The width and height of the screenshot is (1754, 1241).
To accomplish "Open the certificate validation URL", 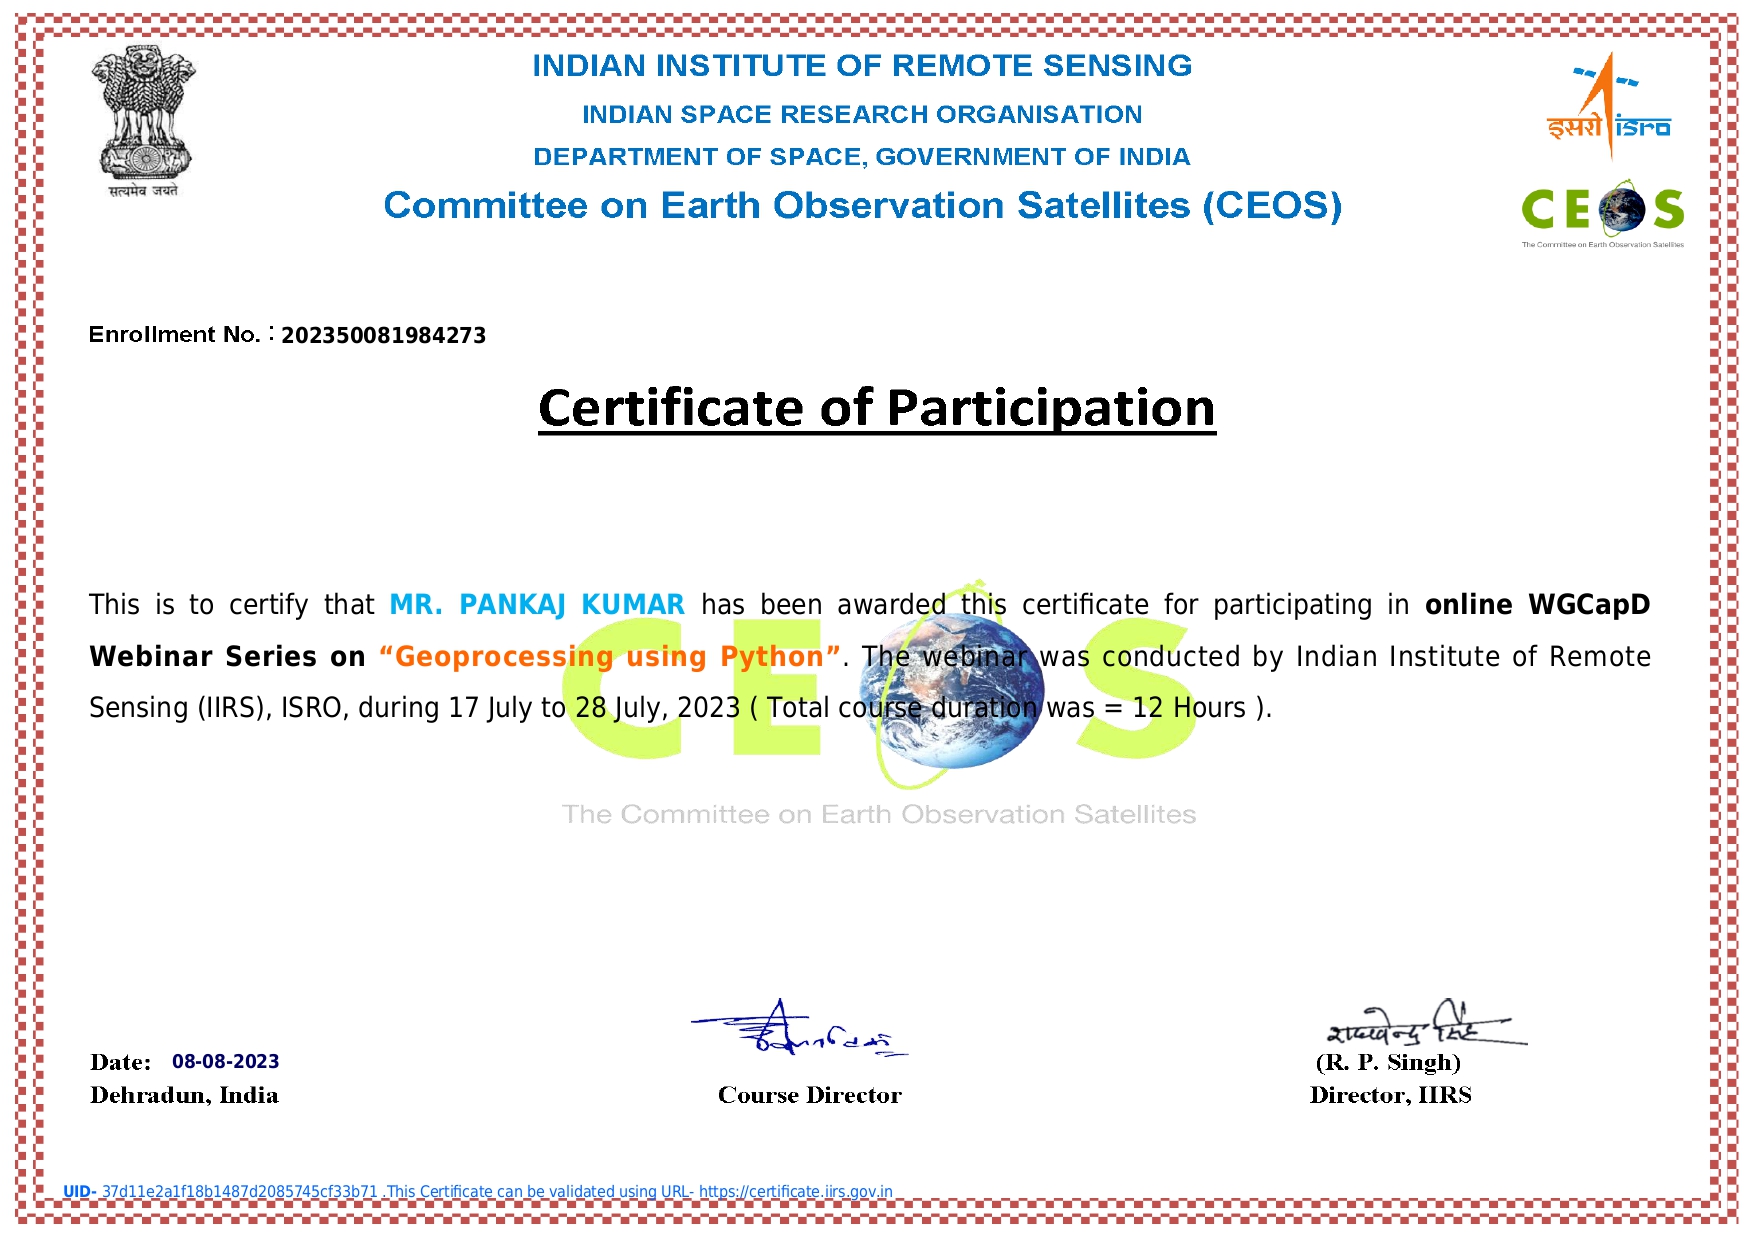I will (795, 1192).
